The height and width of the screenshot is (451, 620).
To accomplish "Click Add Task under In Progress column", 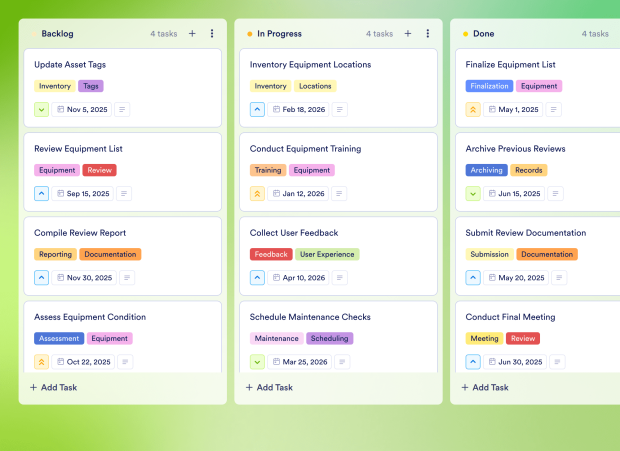I will pos(270,387).
